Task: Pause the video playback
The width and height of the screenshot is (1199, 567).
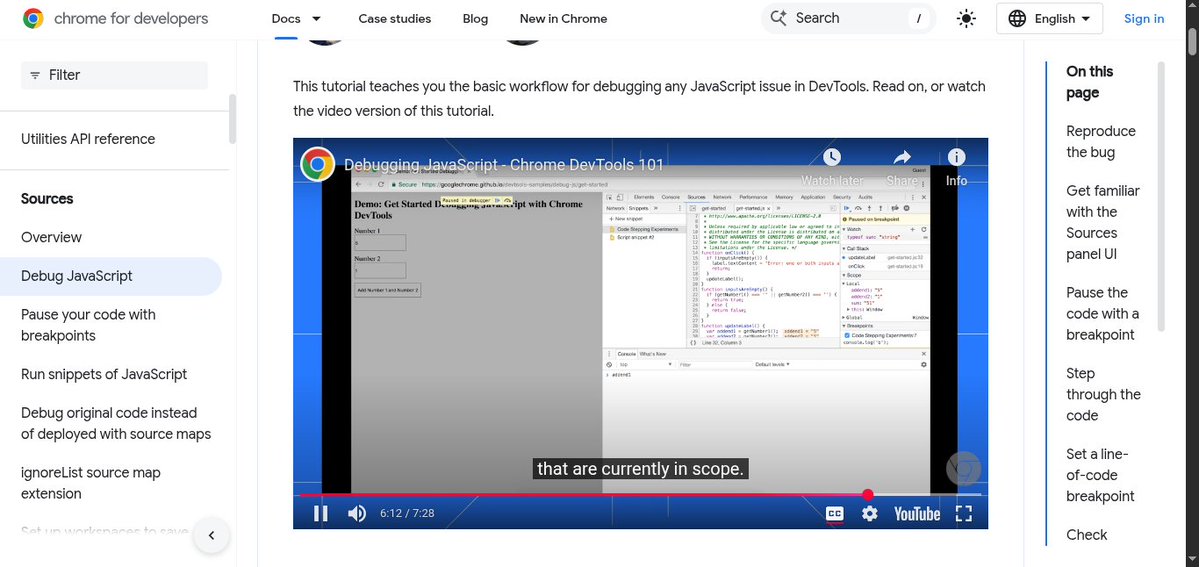Action: (320, 513)
